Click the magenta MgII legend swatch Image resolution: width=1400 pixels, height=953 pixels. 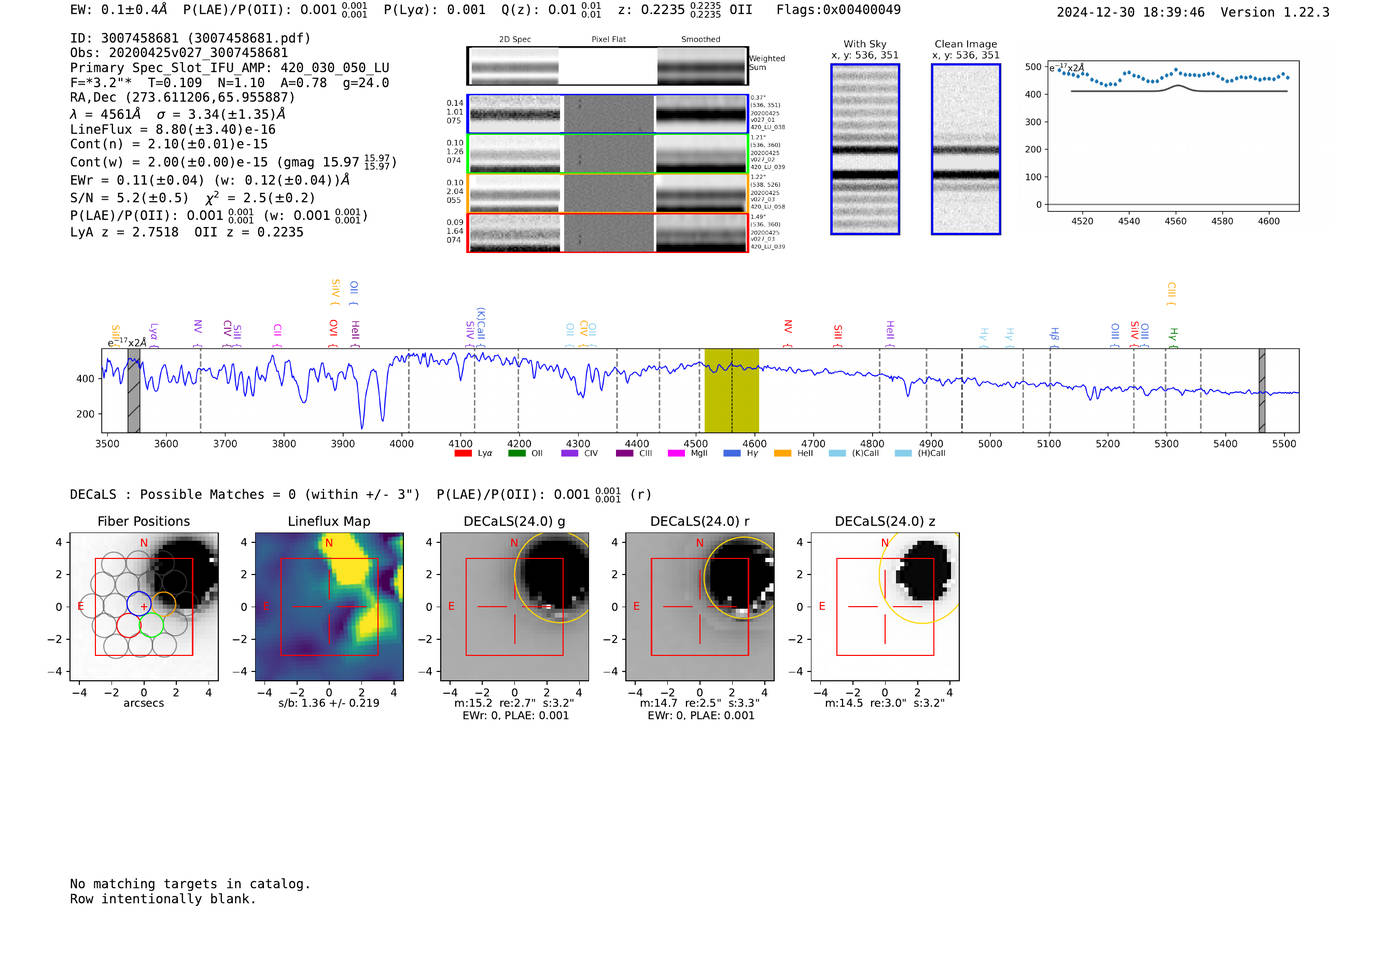point(677,453)
